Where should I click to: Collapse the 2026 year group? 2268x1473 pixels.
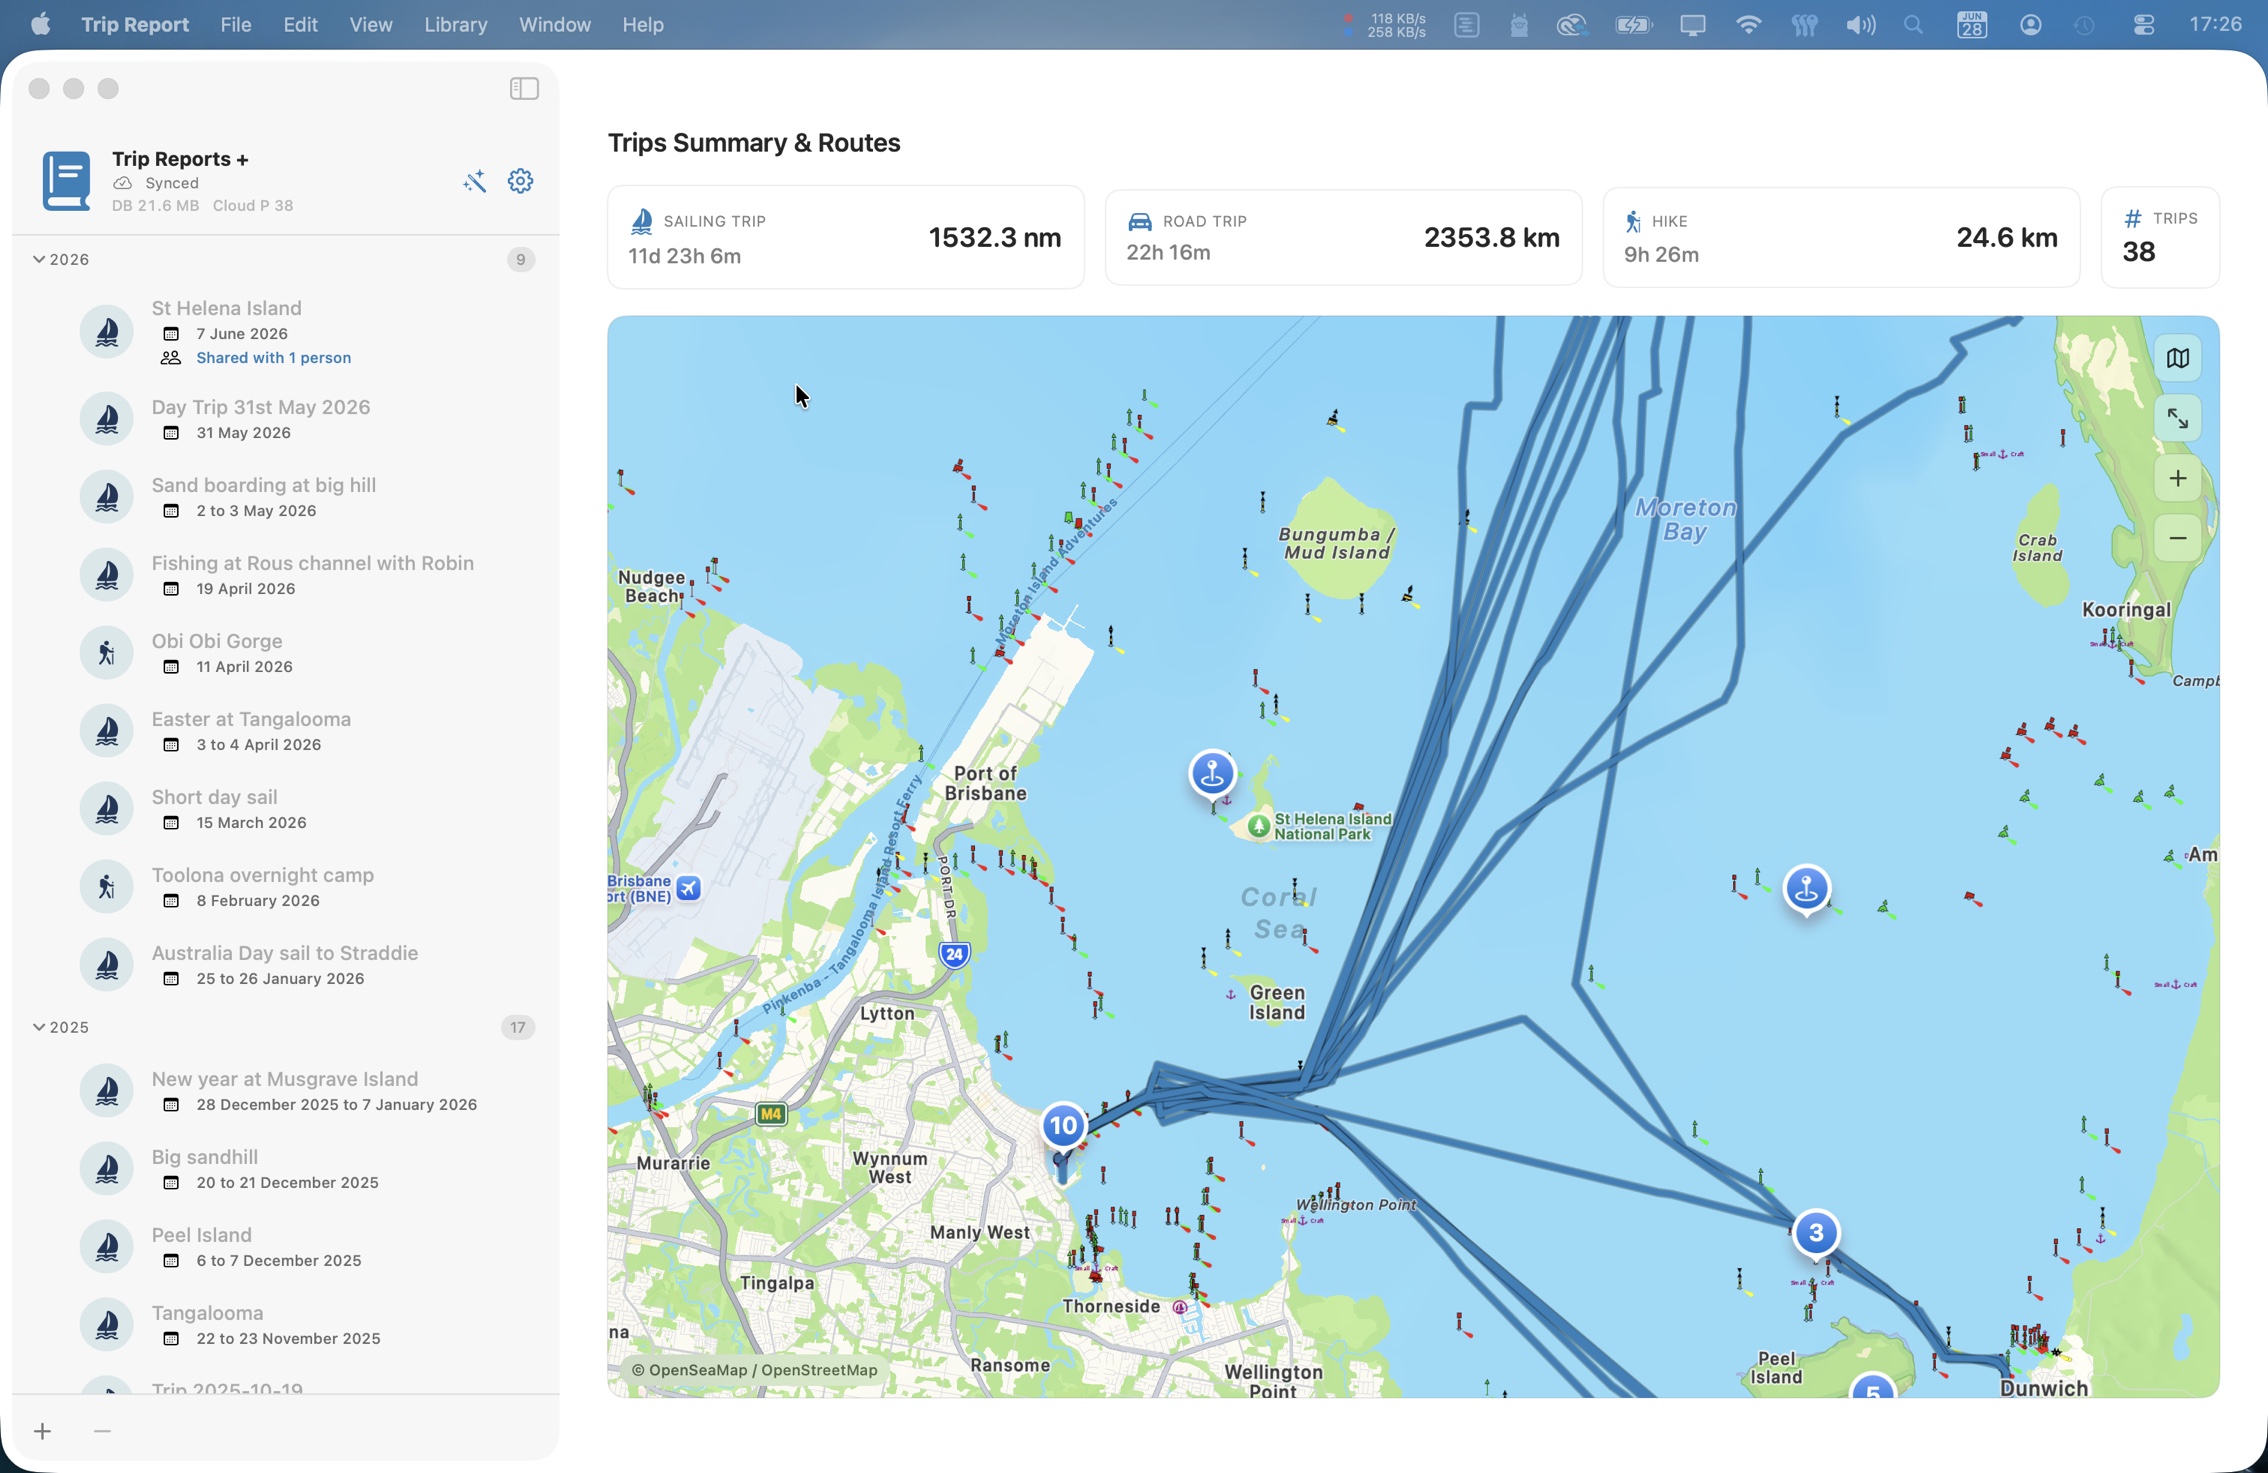click(x=38, y=259)
